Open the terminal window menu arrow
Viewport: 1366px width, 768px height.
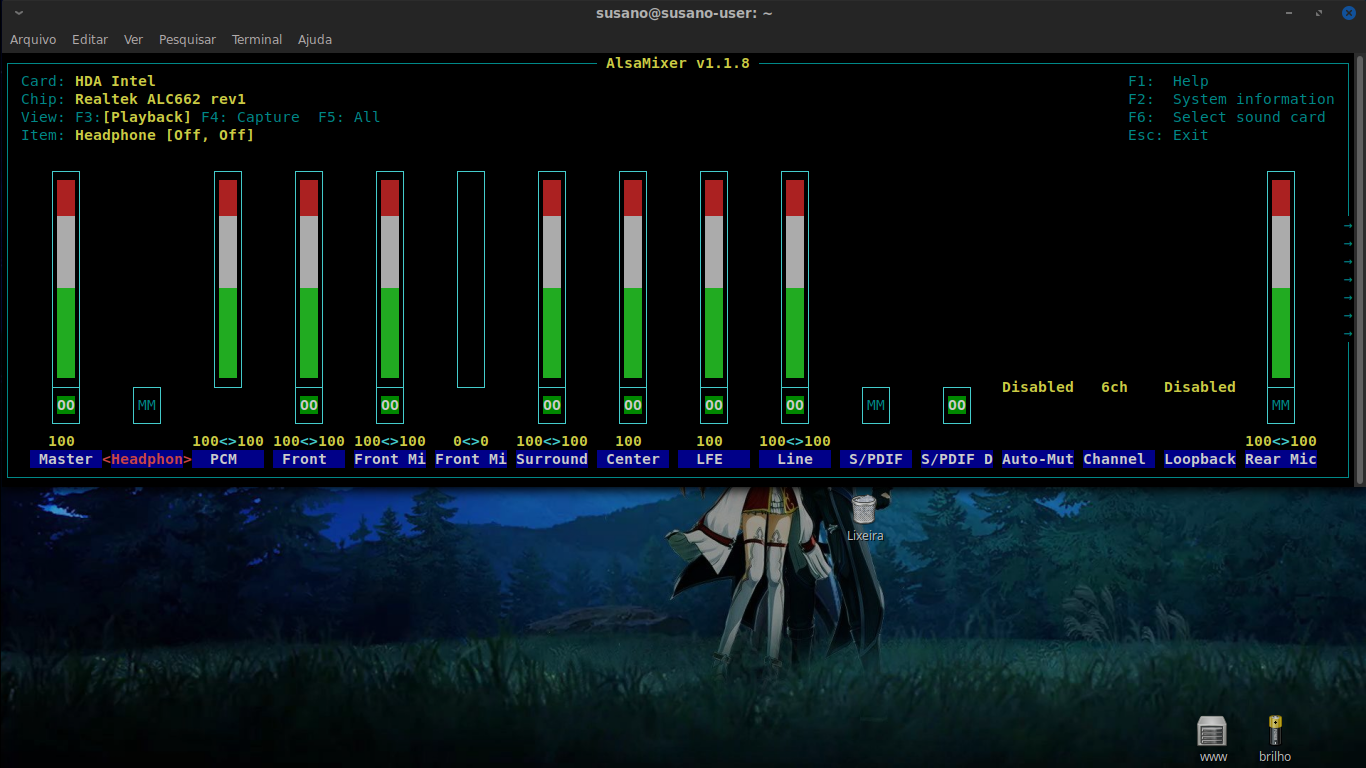(x=20, y=13)
